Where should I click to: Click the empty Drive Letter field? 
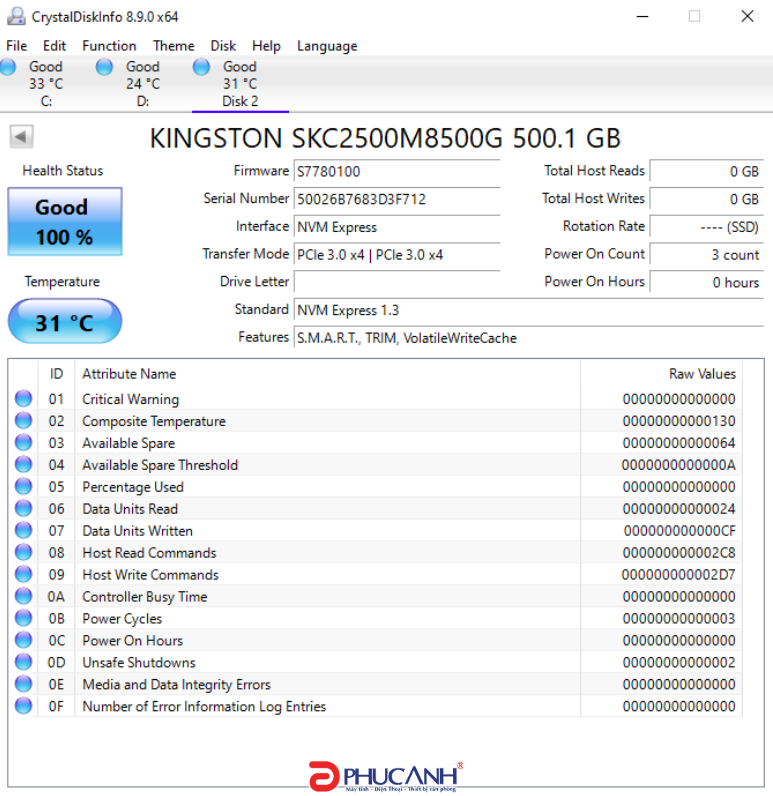click(397, 282)
